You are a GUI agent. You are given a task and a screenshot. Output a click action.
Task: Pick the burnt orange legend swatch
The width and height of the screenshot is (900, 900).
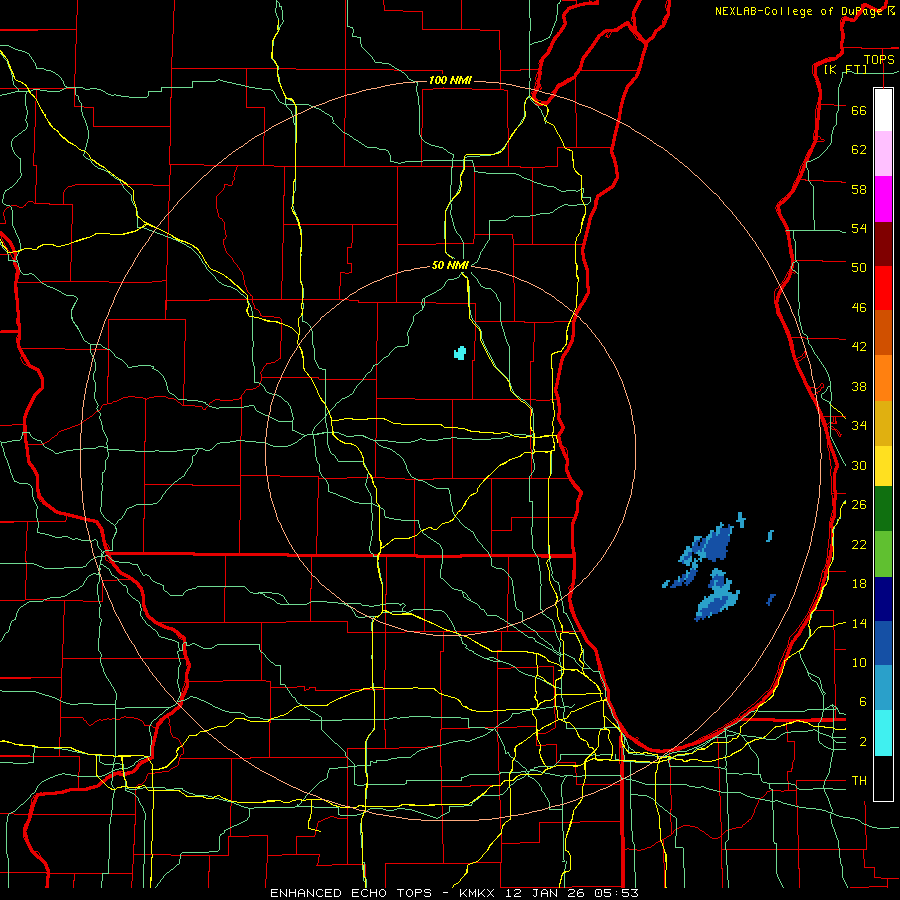coord(883,332)
